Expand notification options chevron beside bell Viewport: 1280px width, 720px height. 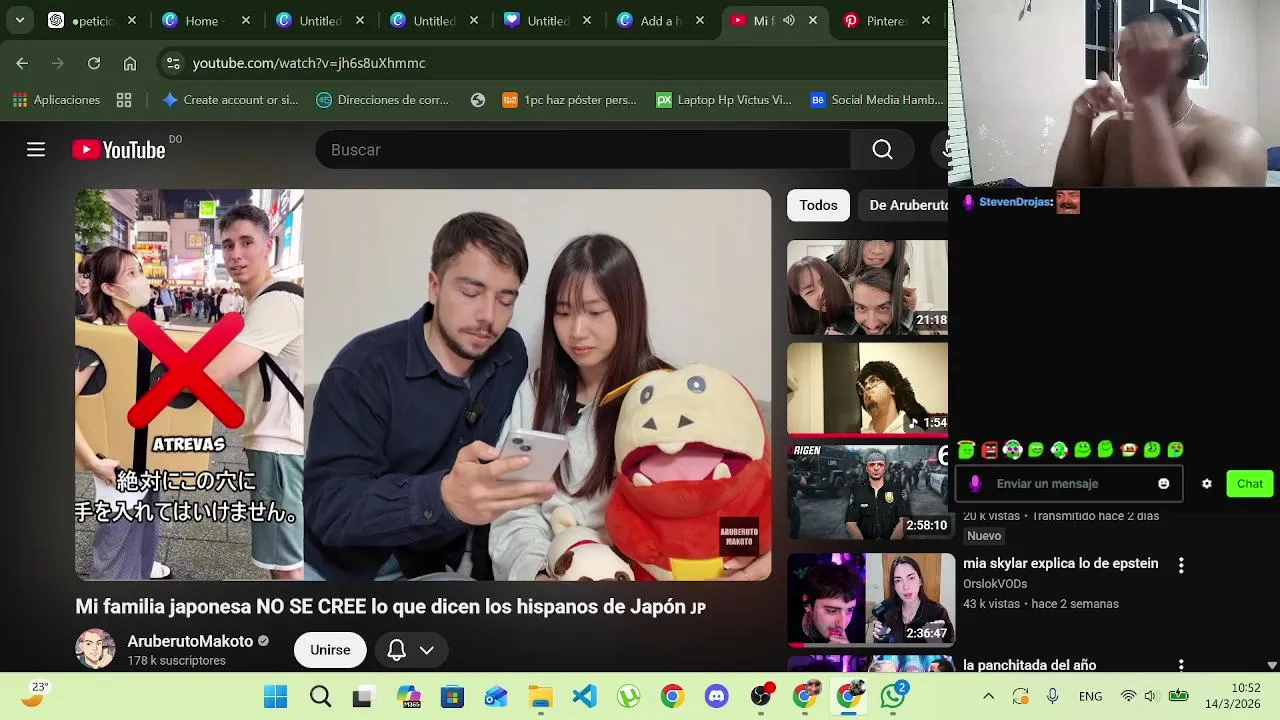point(427,650)
